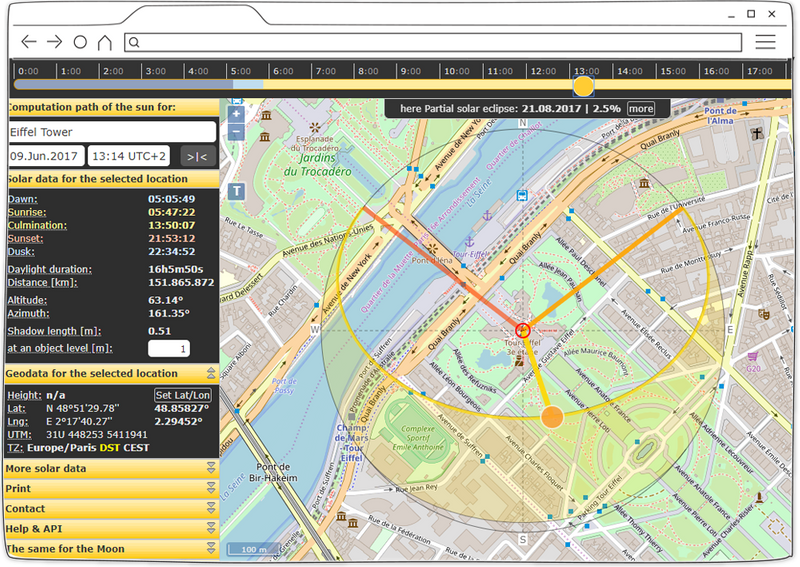Expand the Help & API section
This screenshot has height=567, width=800.
pos(211,529)
